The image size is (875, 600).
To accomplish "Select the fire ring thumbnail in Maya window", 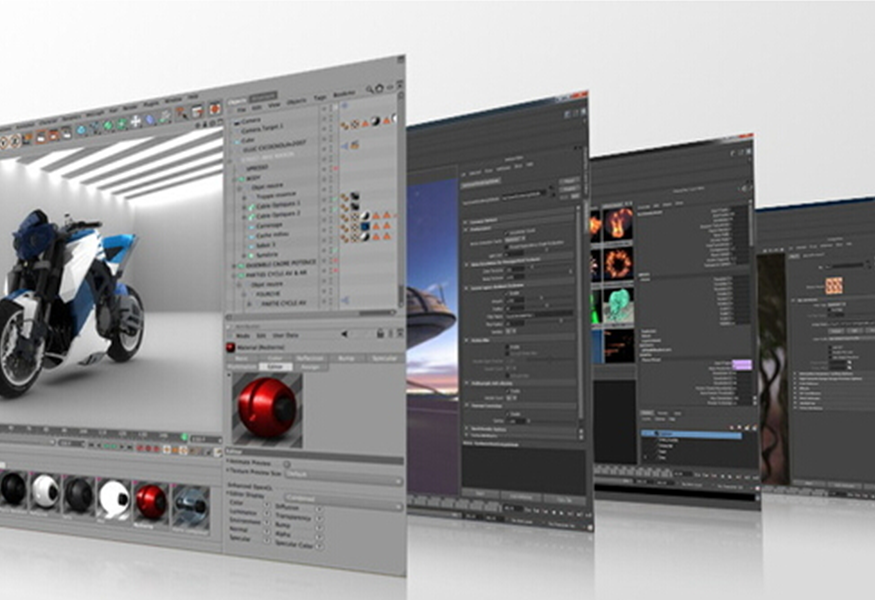I will pos(618,264).
